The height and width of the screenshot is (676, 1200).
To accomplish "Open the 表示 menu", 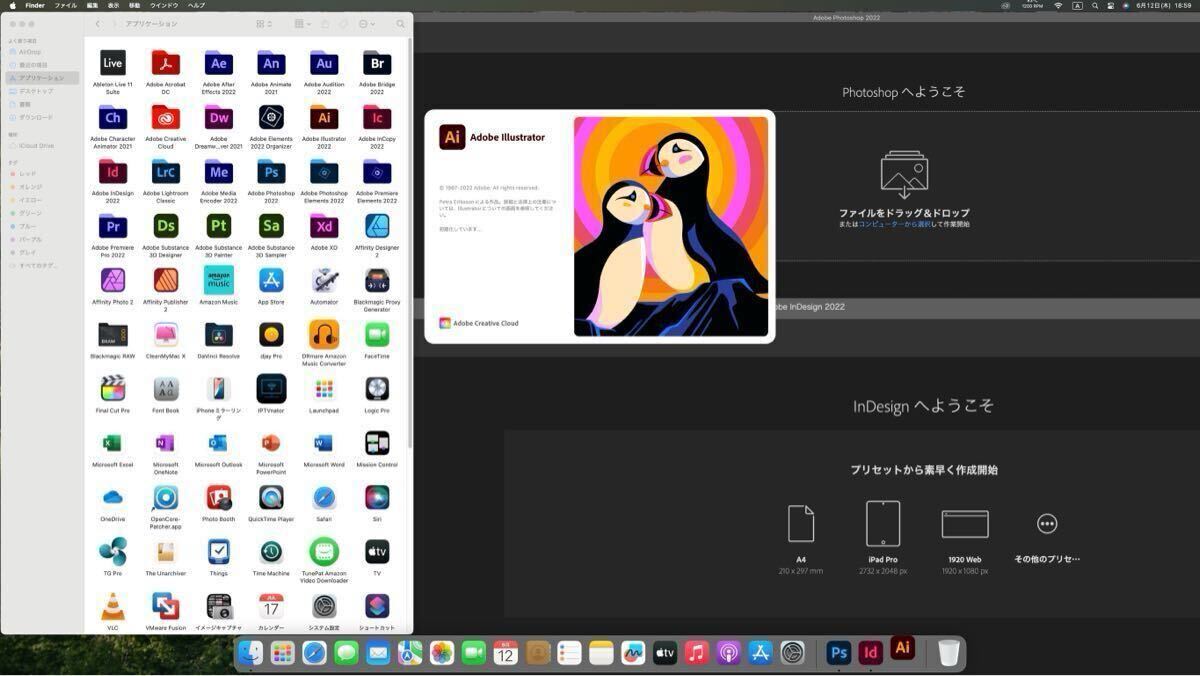I will [x=113, y=5].
